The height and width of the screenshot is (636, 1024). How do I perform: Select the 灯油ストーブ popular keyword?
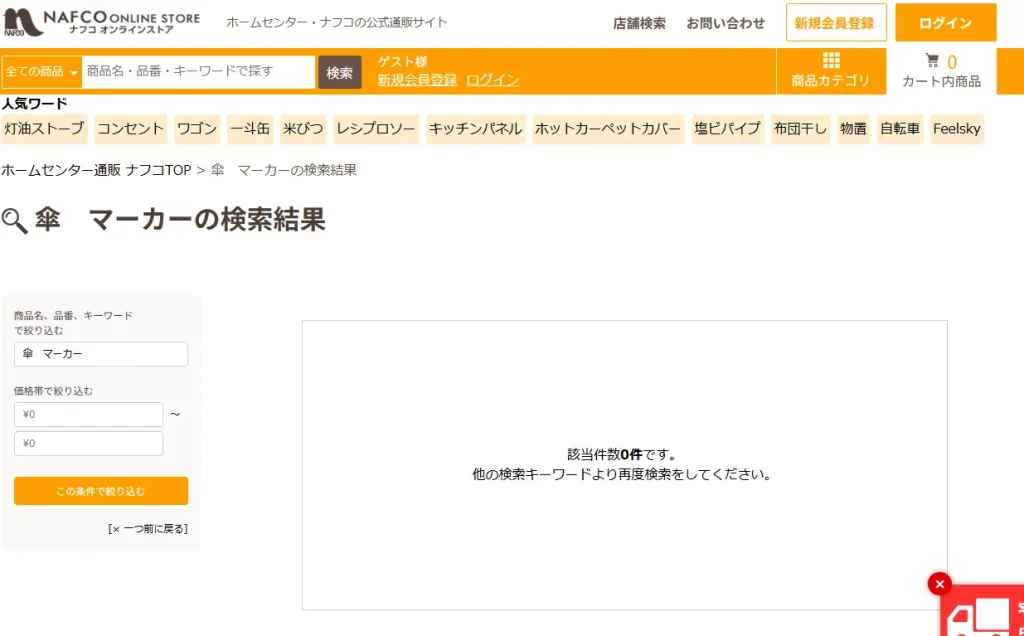(x=45, y=129)
